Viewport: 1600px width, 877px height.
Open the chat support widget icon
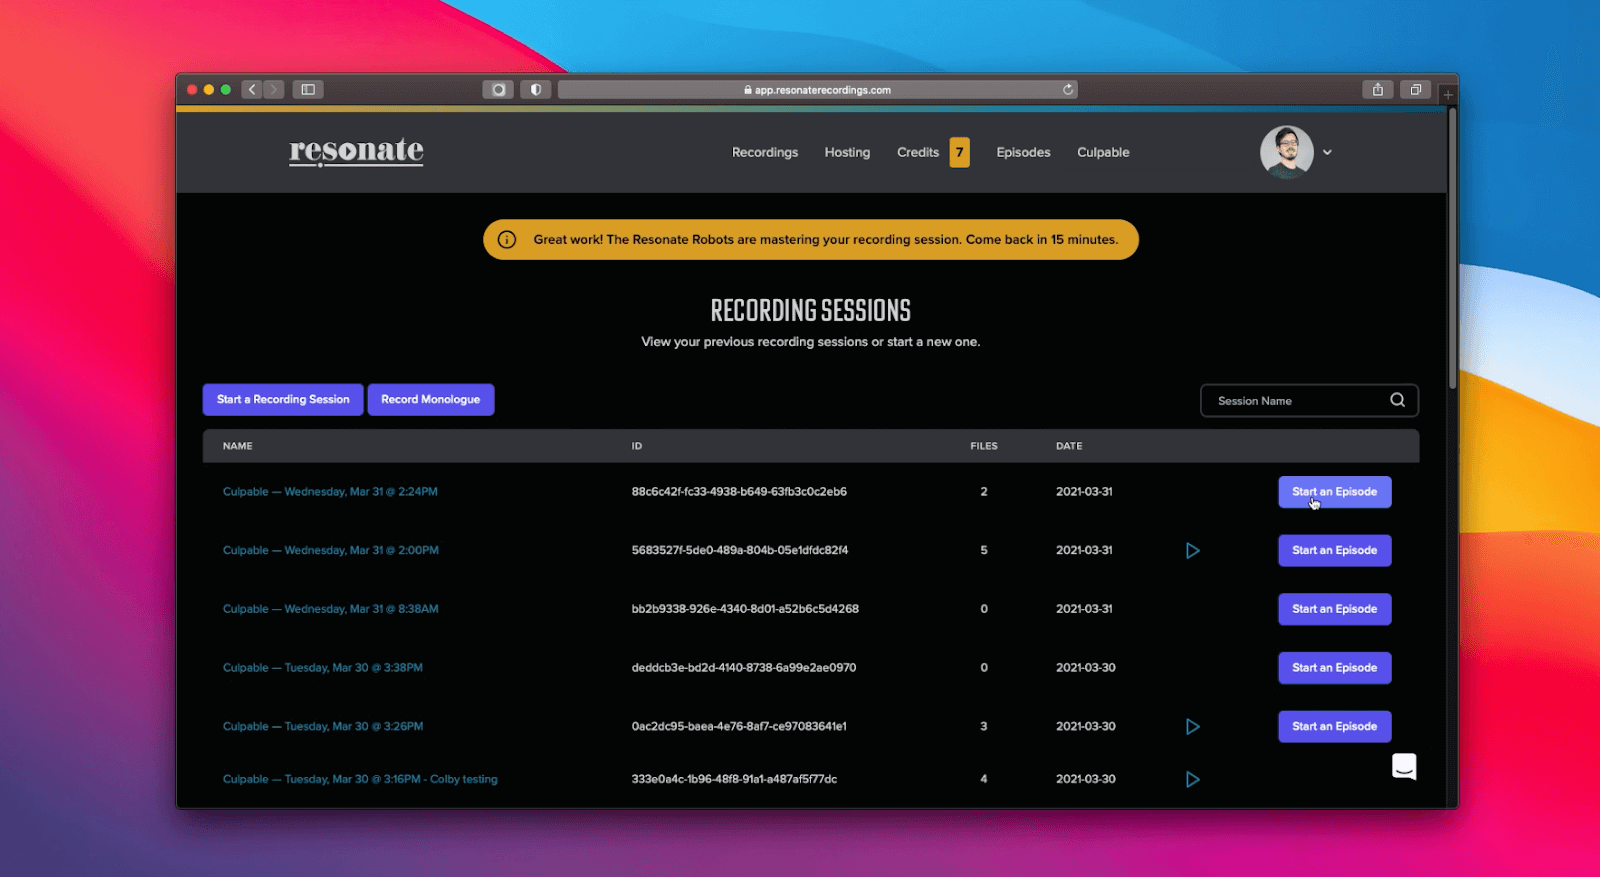[1404, 766]
